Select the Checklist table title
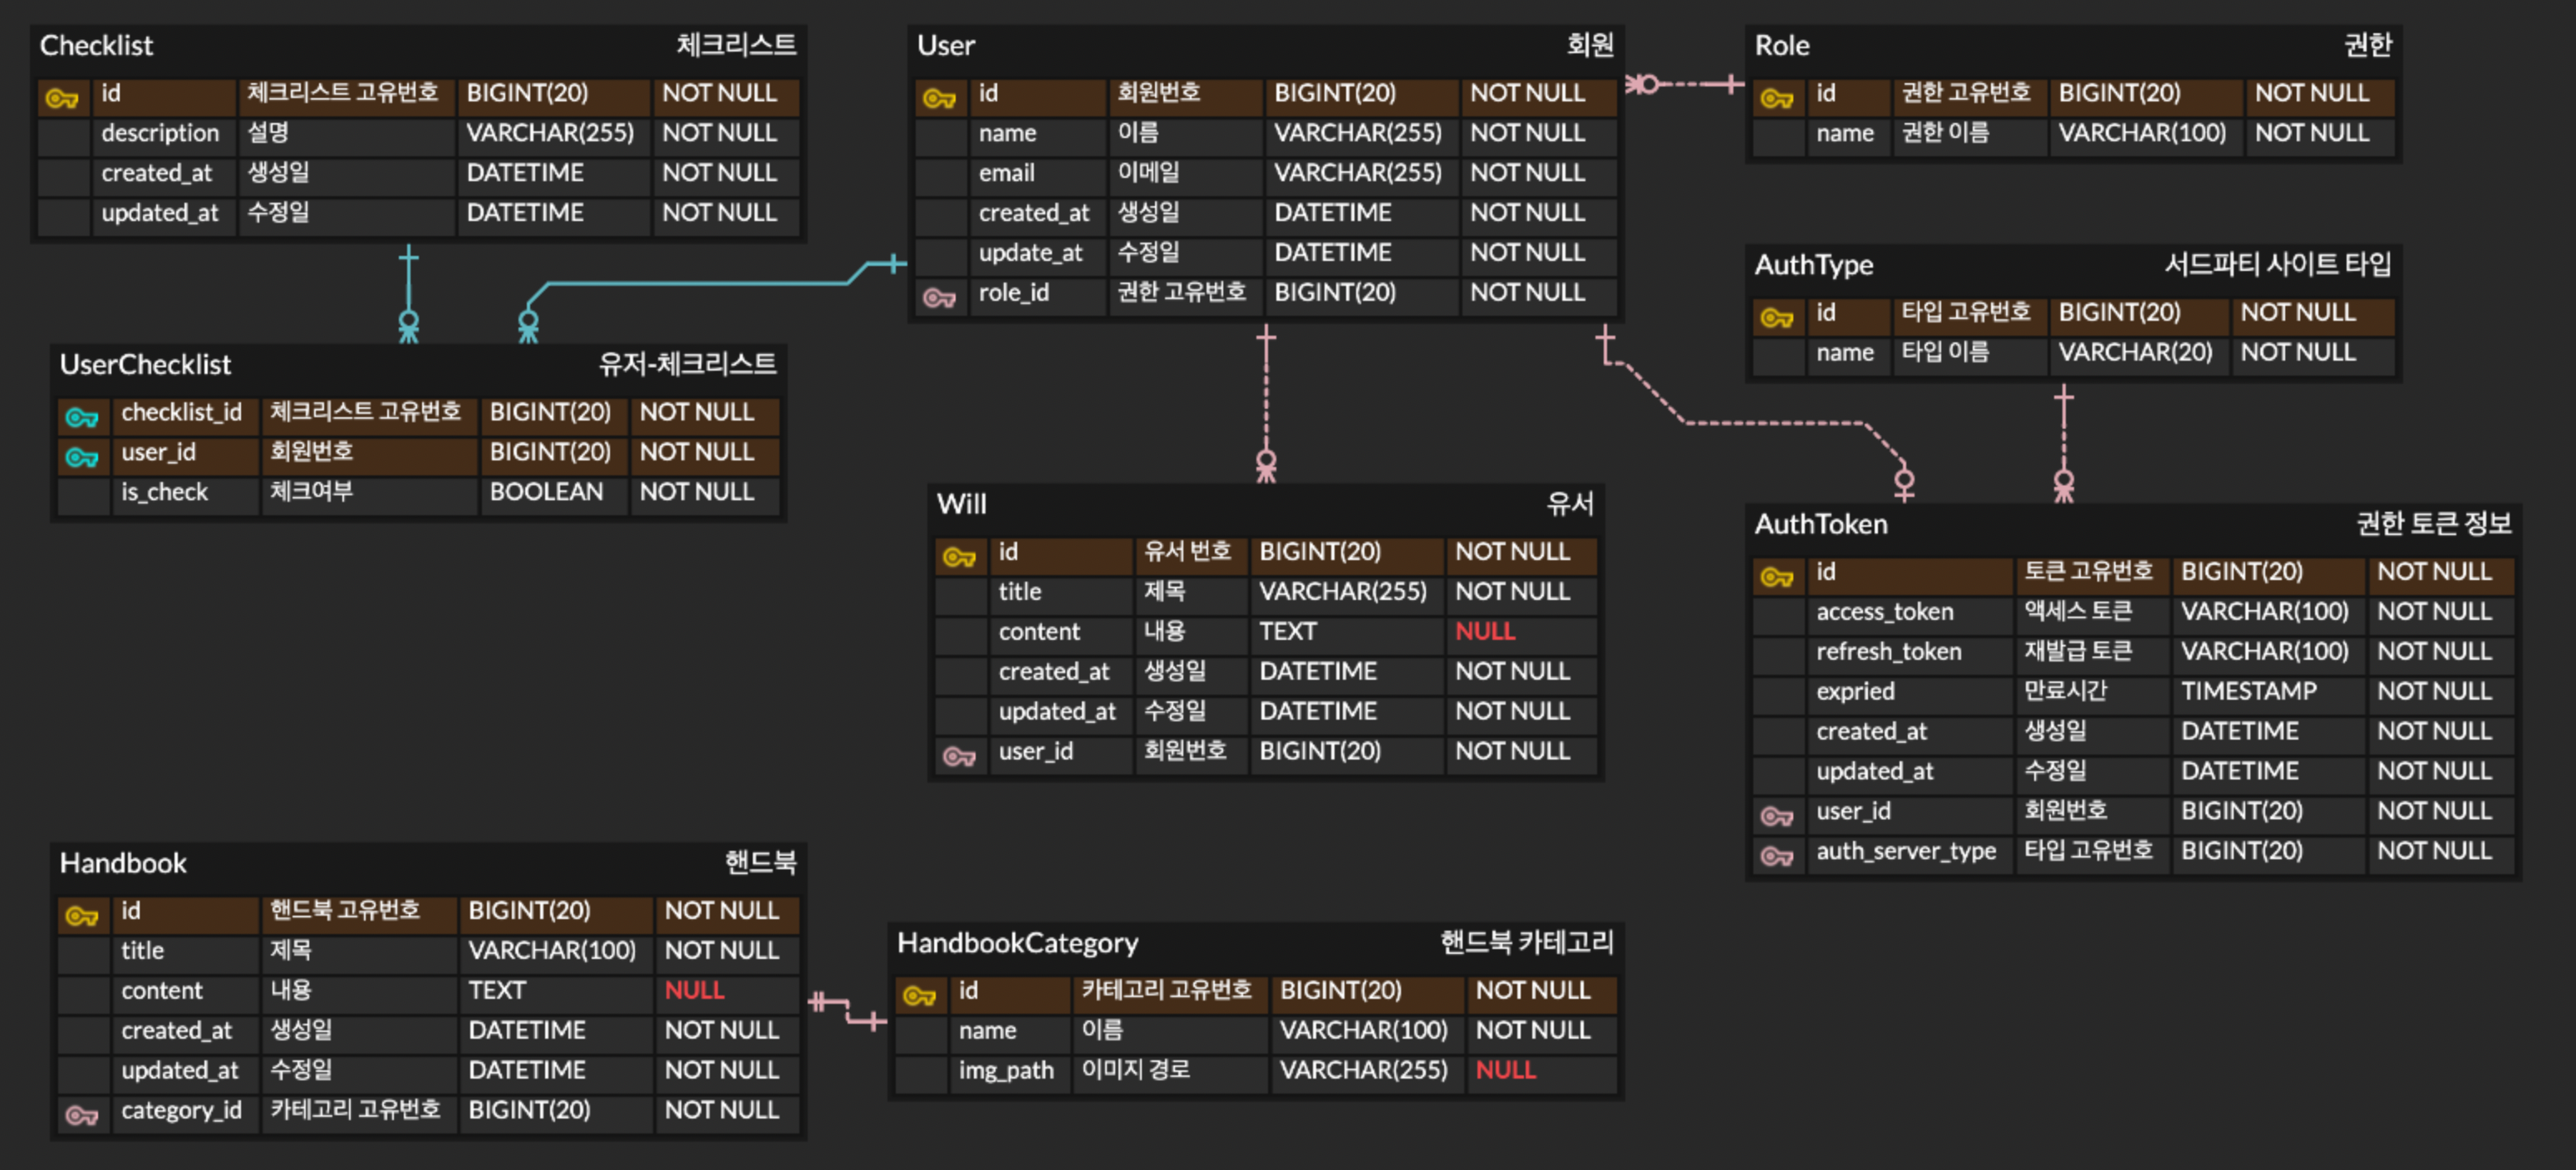The width and height of the screenshot is (2576, 1170). [96, 45]
